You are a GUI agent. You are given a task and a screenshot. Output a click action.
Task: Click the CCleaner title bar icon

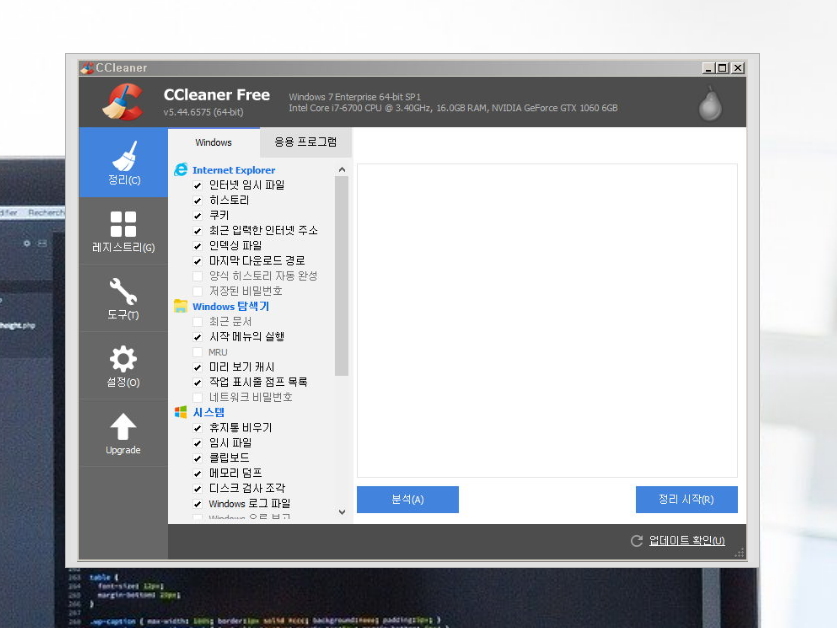(86, 68)
